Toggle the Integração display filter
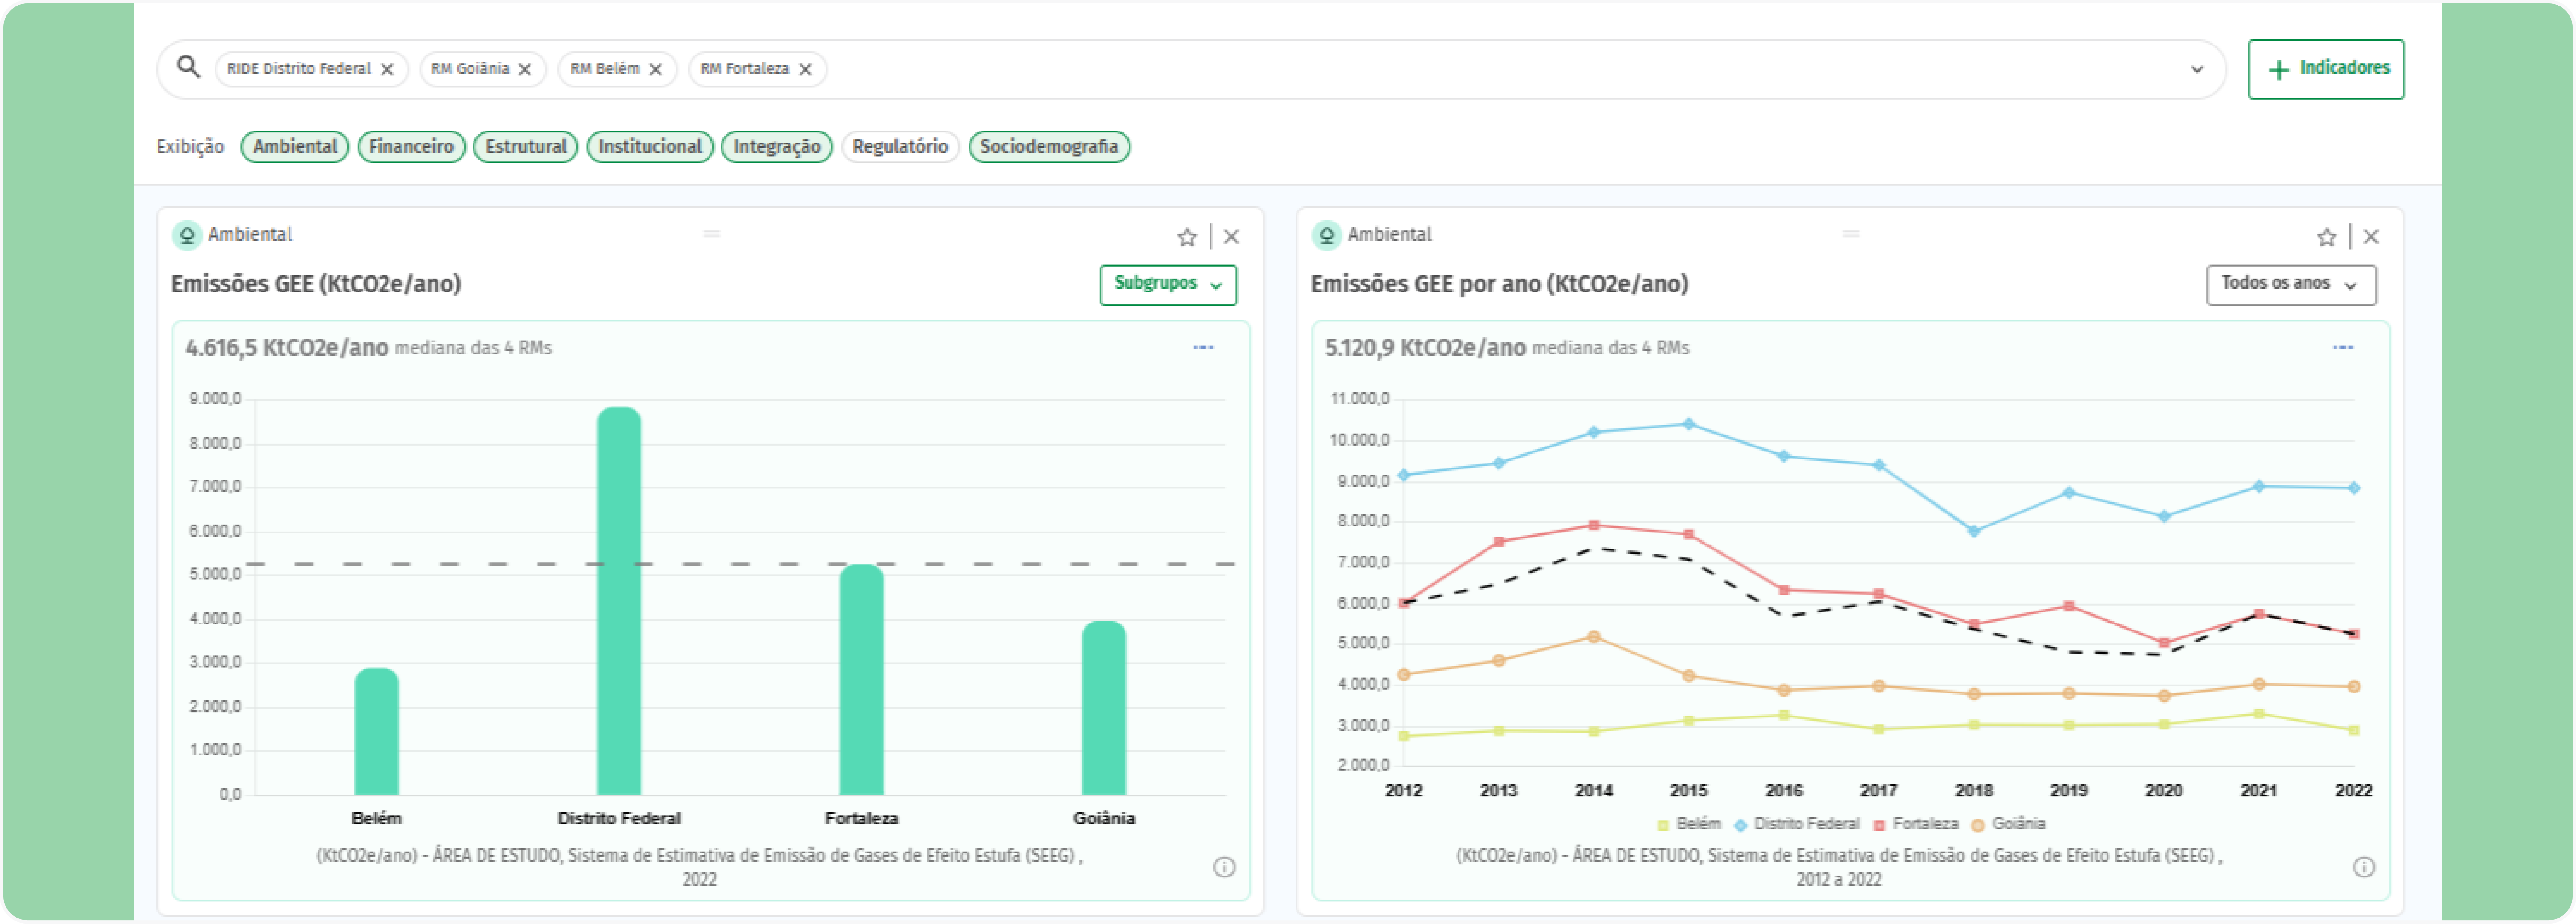 point(777,147)
